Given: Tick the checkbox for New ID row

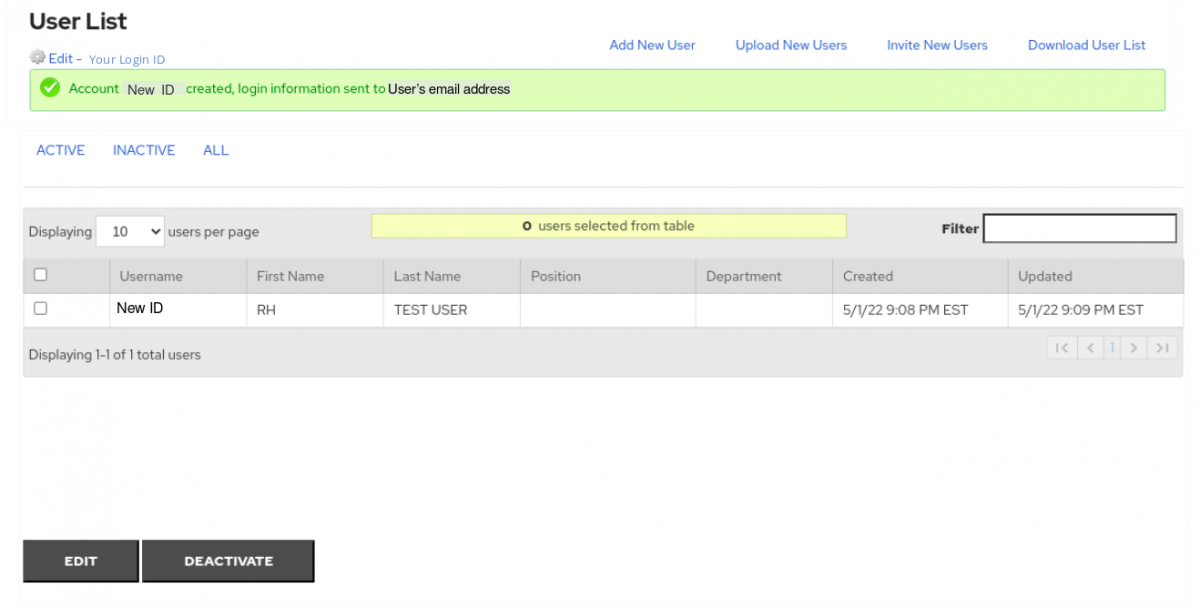Looking at the screenshot, I should click(41, 309).
